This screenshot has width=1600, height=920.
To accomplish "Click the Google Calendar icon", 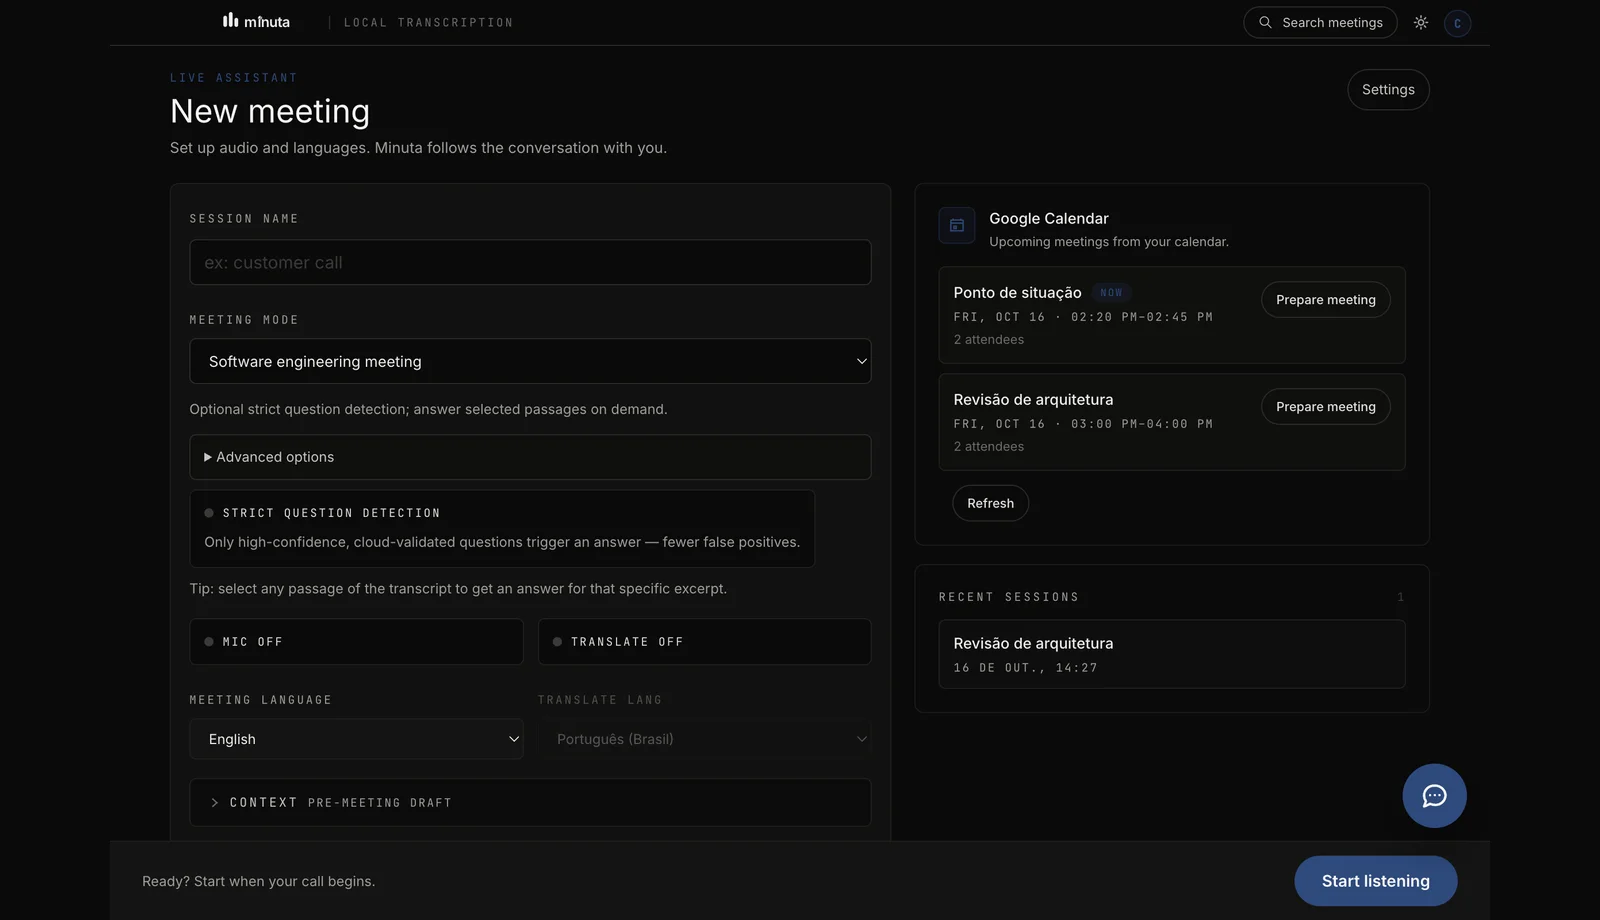I will 957,225.
